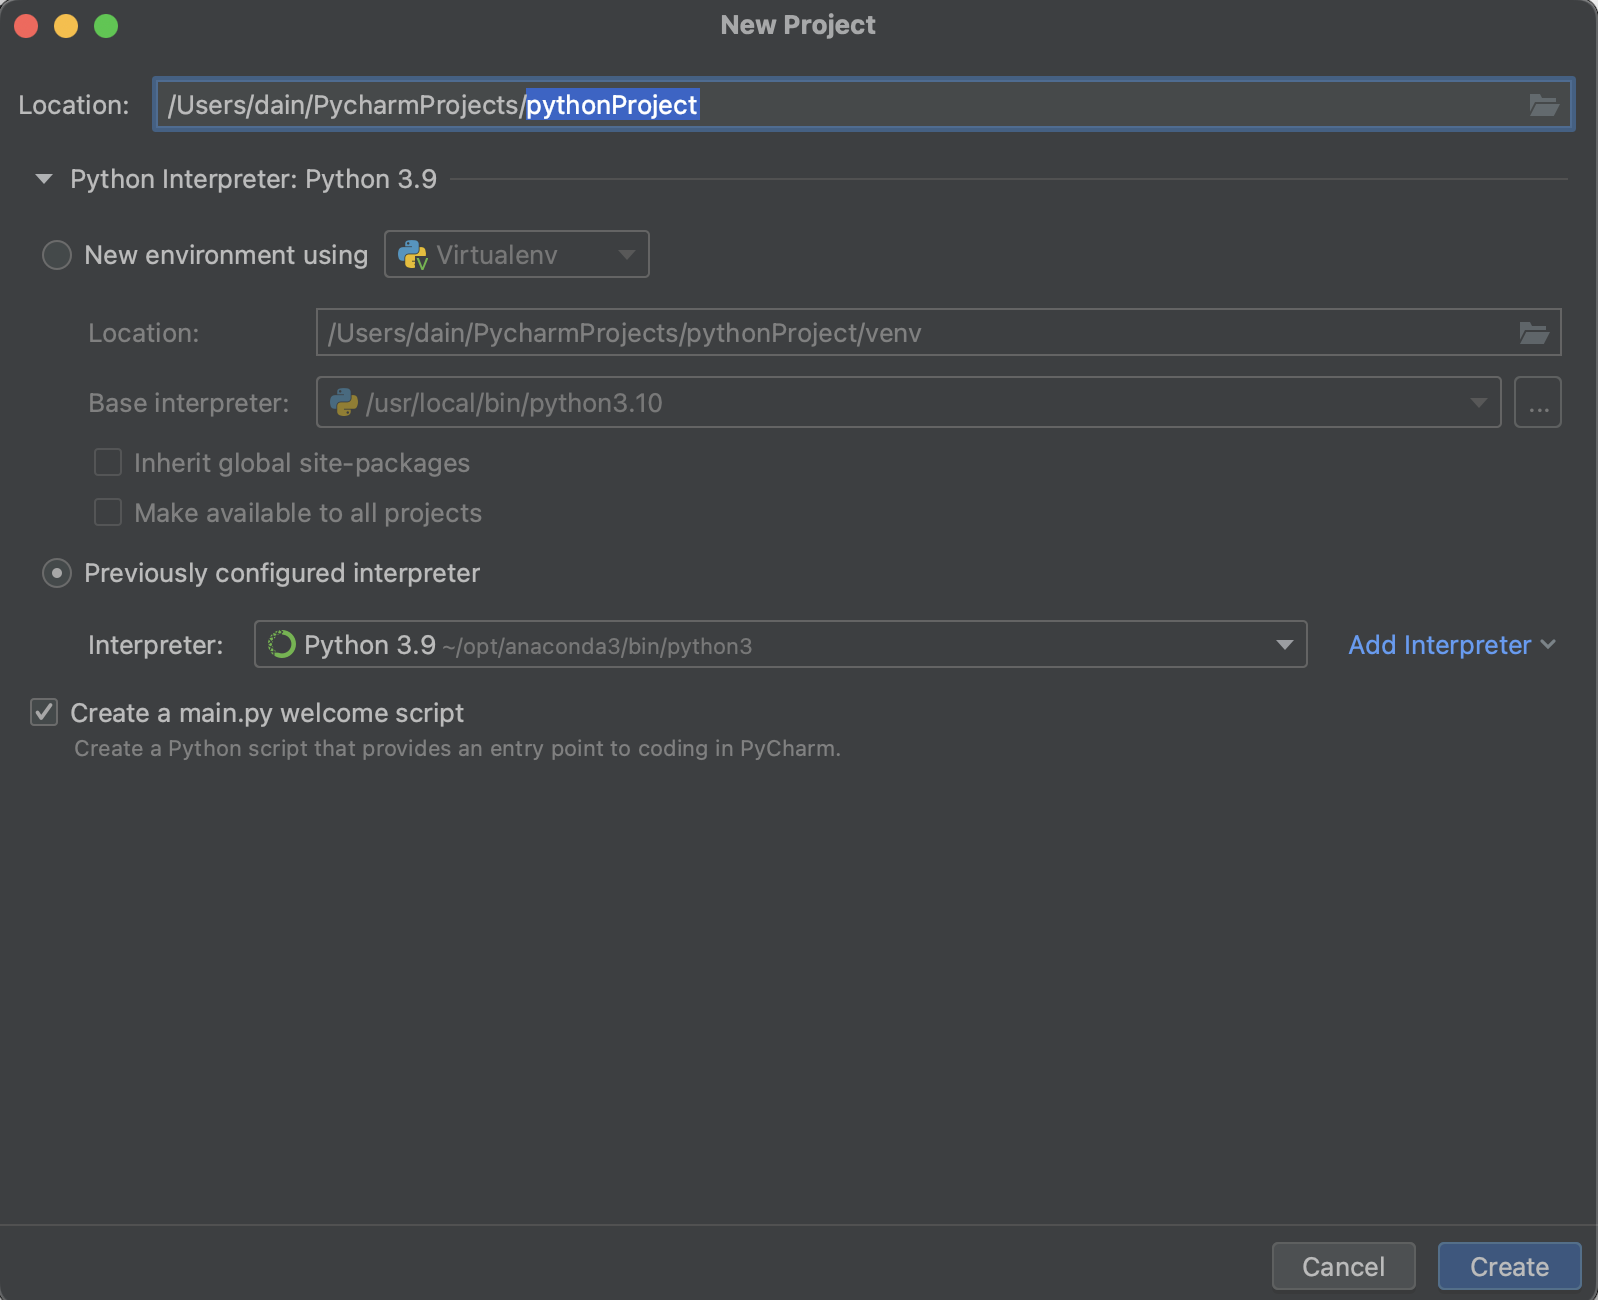1598x1300 pixels.
Task: Enable Inherit global site-packages checkbox
Action: coord(108,462)
